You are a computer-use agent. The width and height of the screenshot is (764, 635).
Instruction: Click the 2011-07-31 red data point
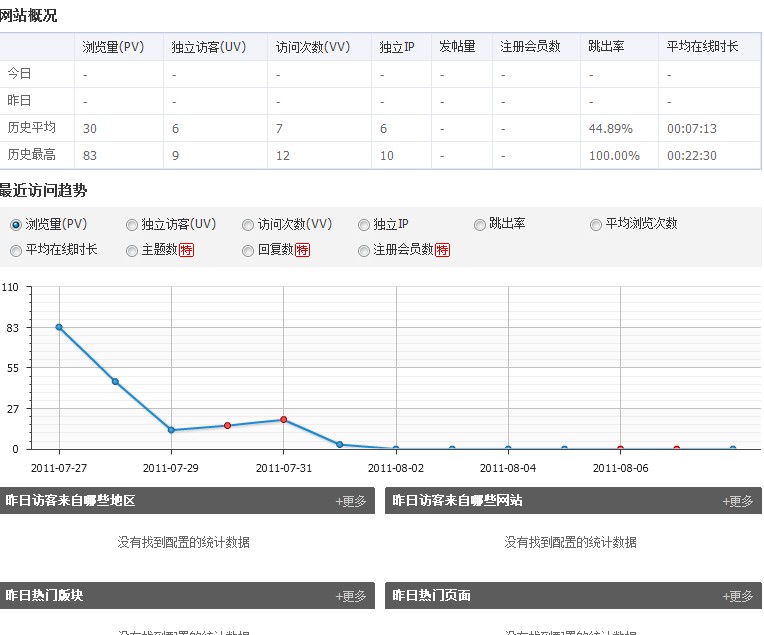[x=284, y=420]
